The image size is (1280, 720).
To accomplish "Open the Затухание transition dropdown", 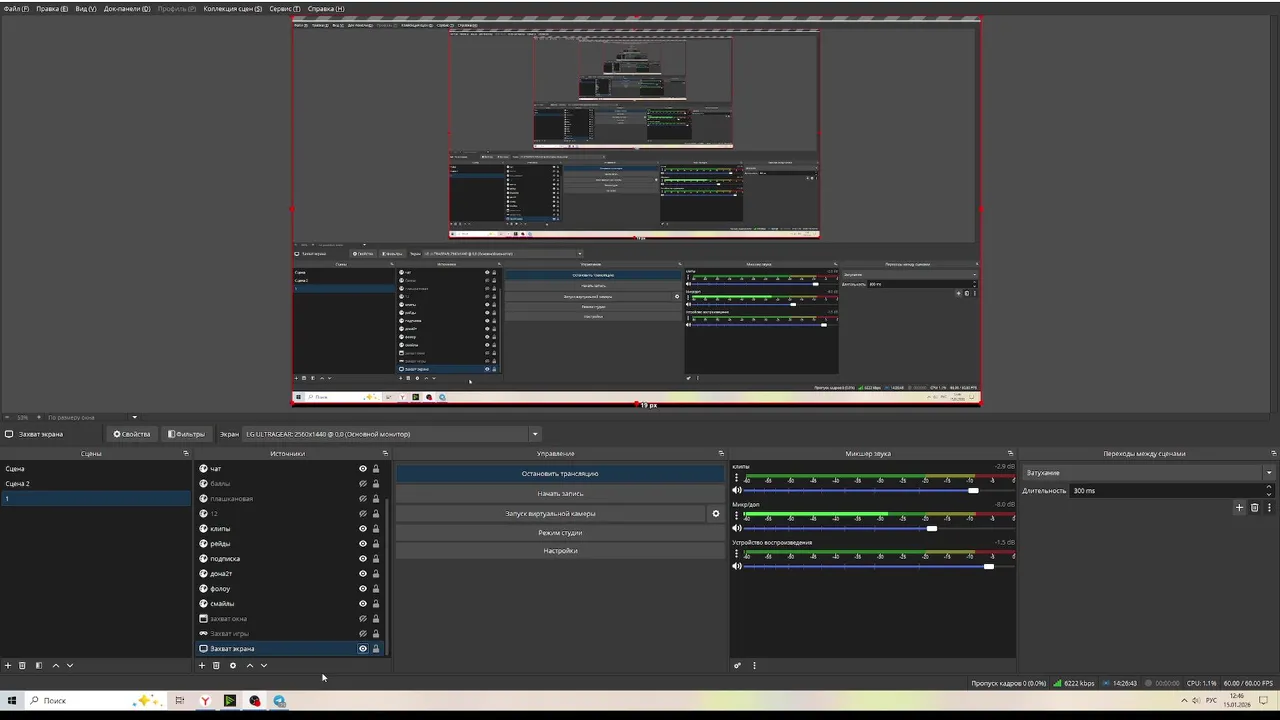I will pyautogui.click(x=1148, y=472).
